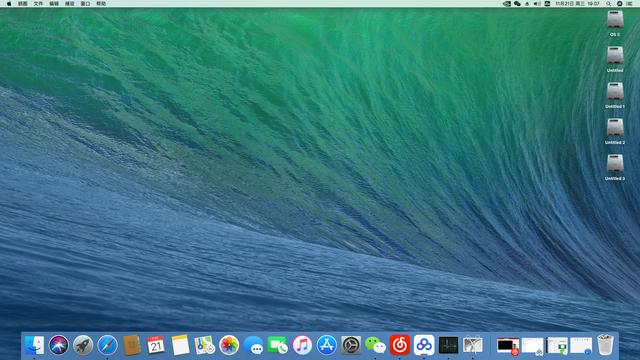Restore minimized window with red NetEase badge
This screenshot has width=640, height=360.
pos(508,346)
